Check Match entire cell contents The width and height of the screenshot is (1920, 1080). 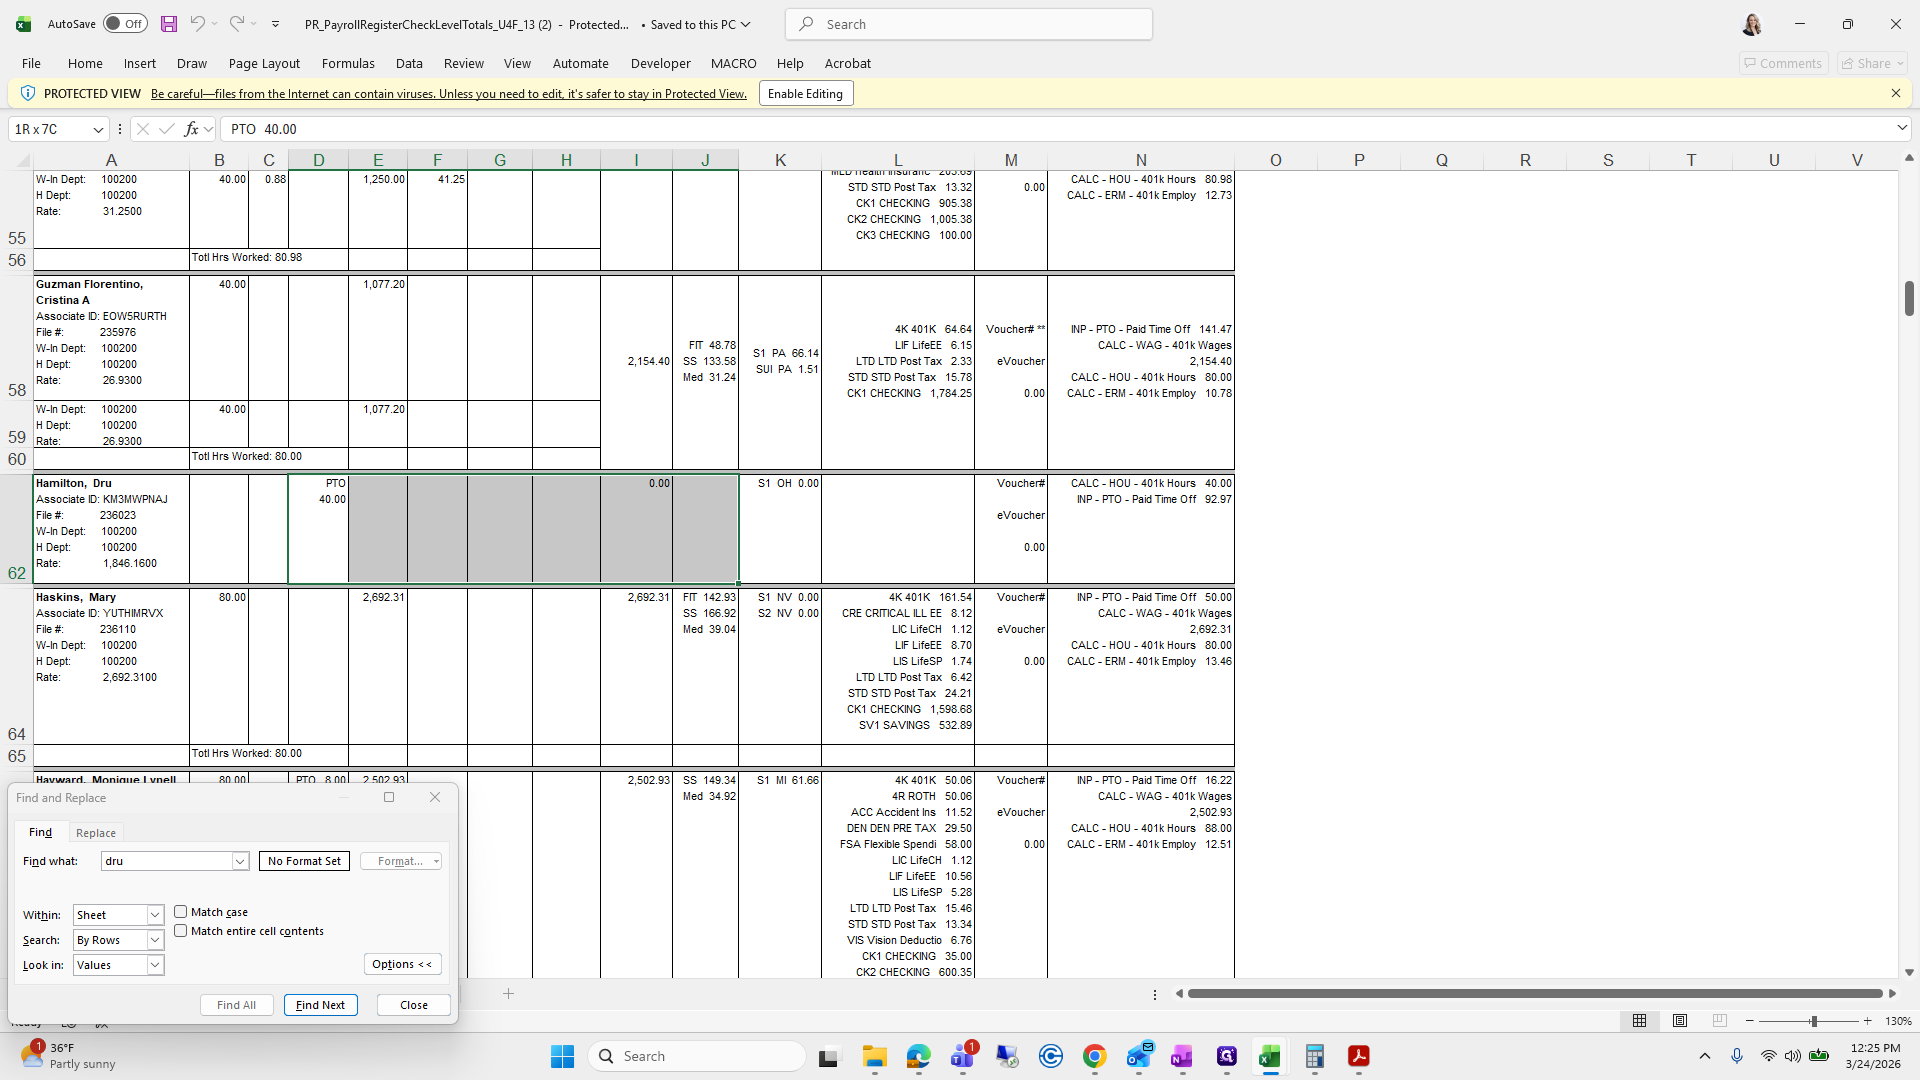click(181, 931)
